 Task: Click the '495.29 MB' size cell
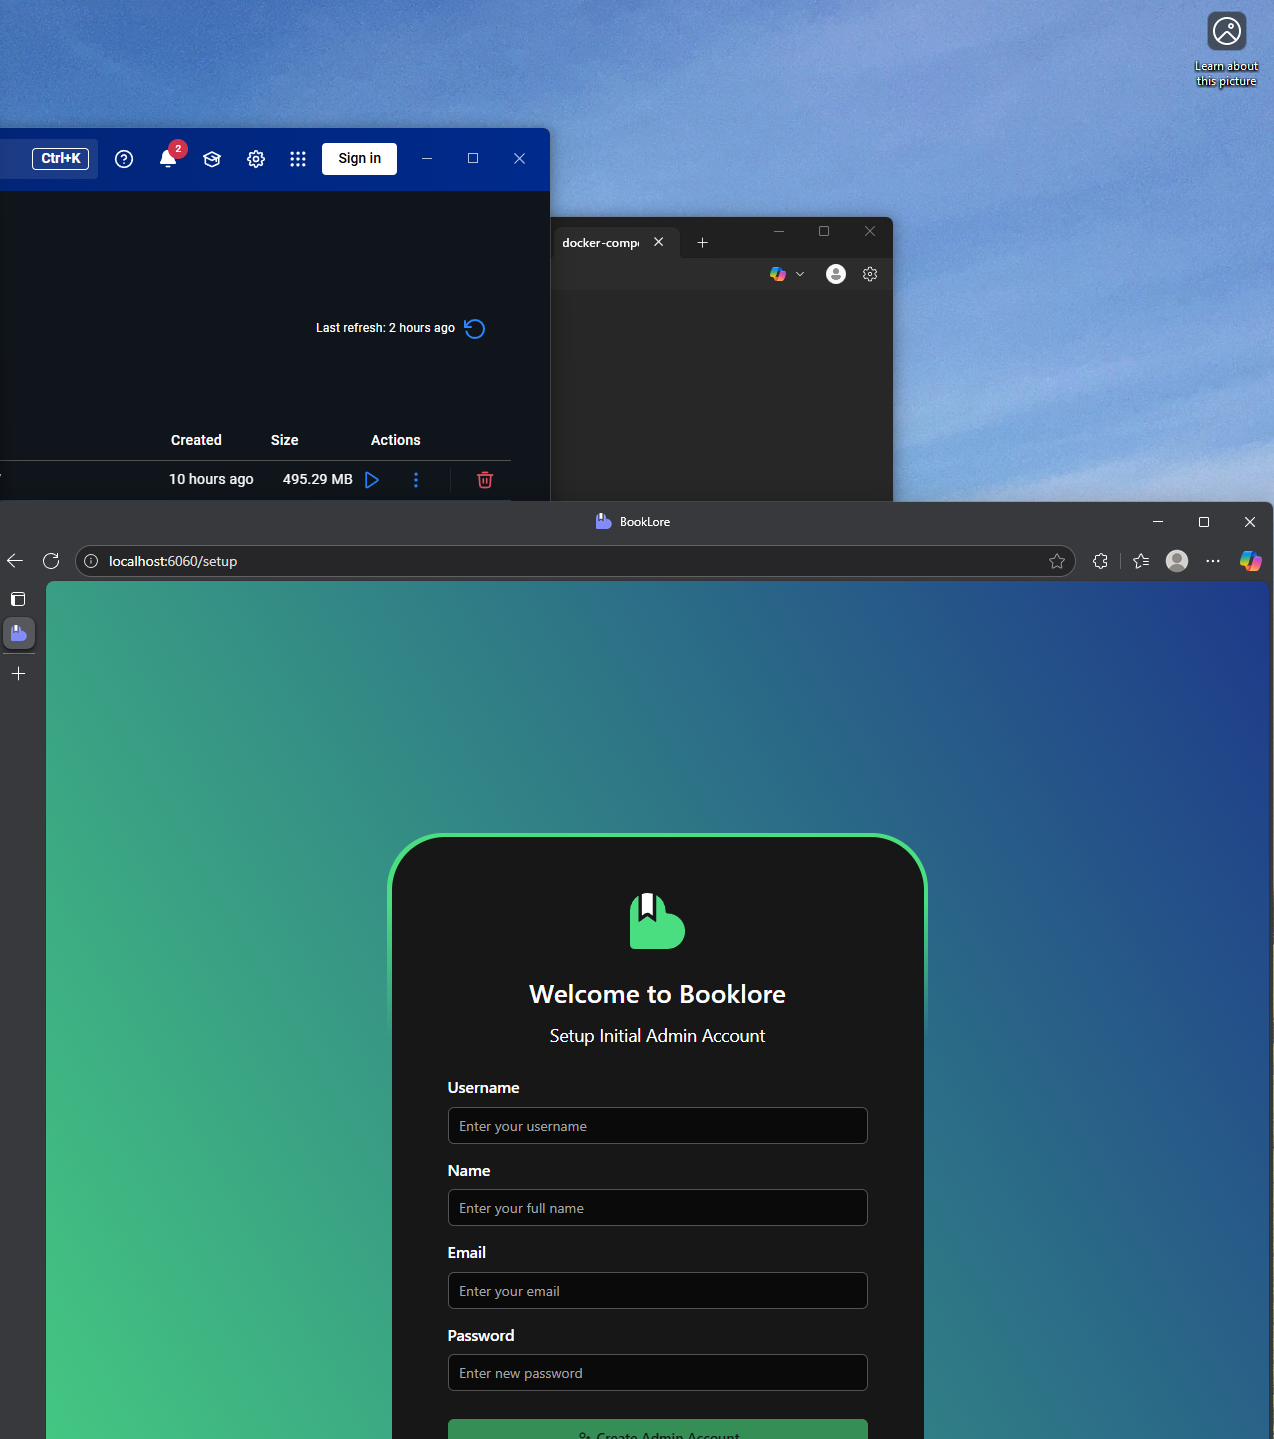(318, 479)
